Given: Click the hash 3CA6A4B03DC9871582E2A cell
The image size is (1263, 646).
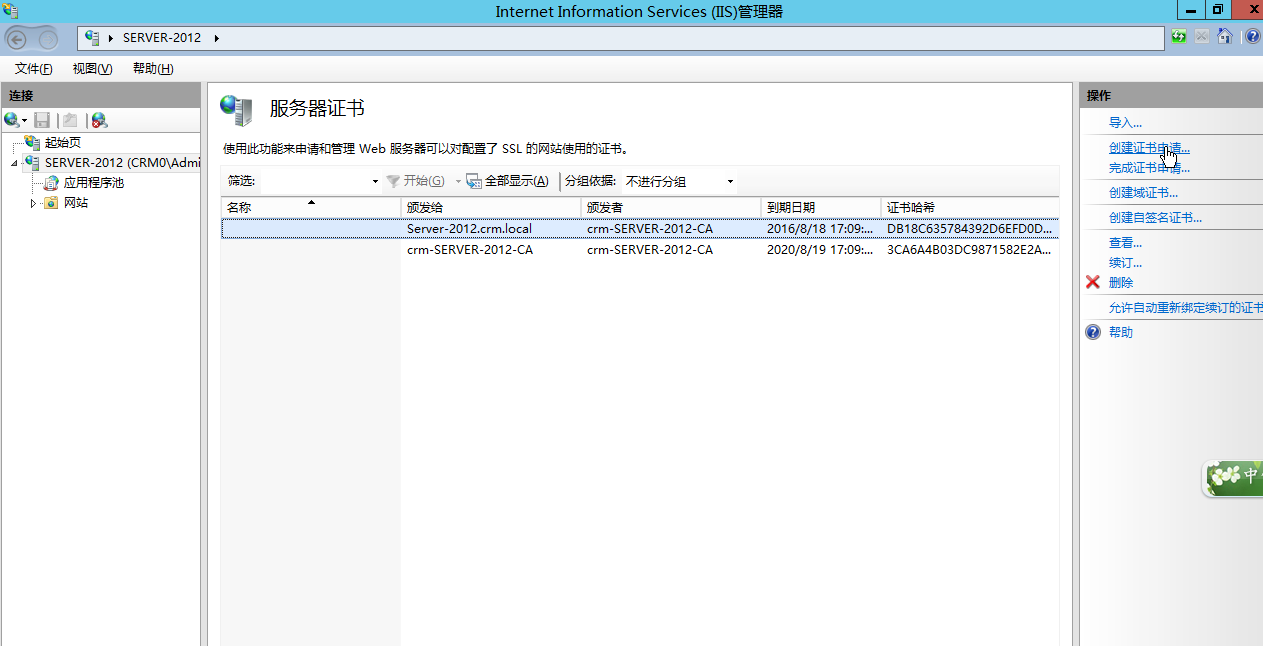Looking at the screenshot, I should pos(969,250).
